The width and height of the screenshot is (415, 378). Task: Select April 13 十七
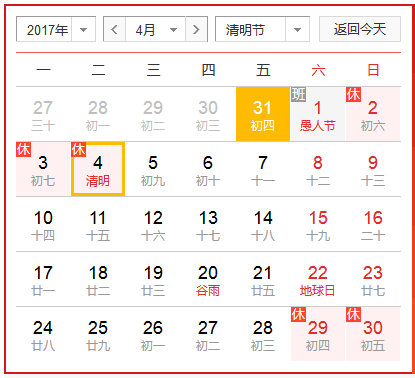click(208, 224)
